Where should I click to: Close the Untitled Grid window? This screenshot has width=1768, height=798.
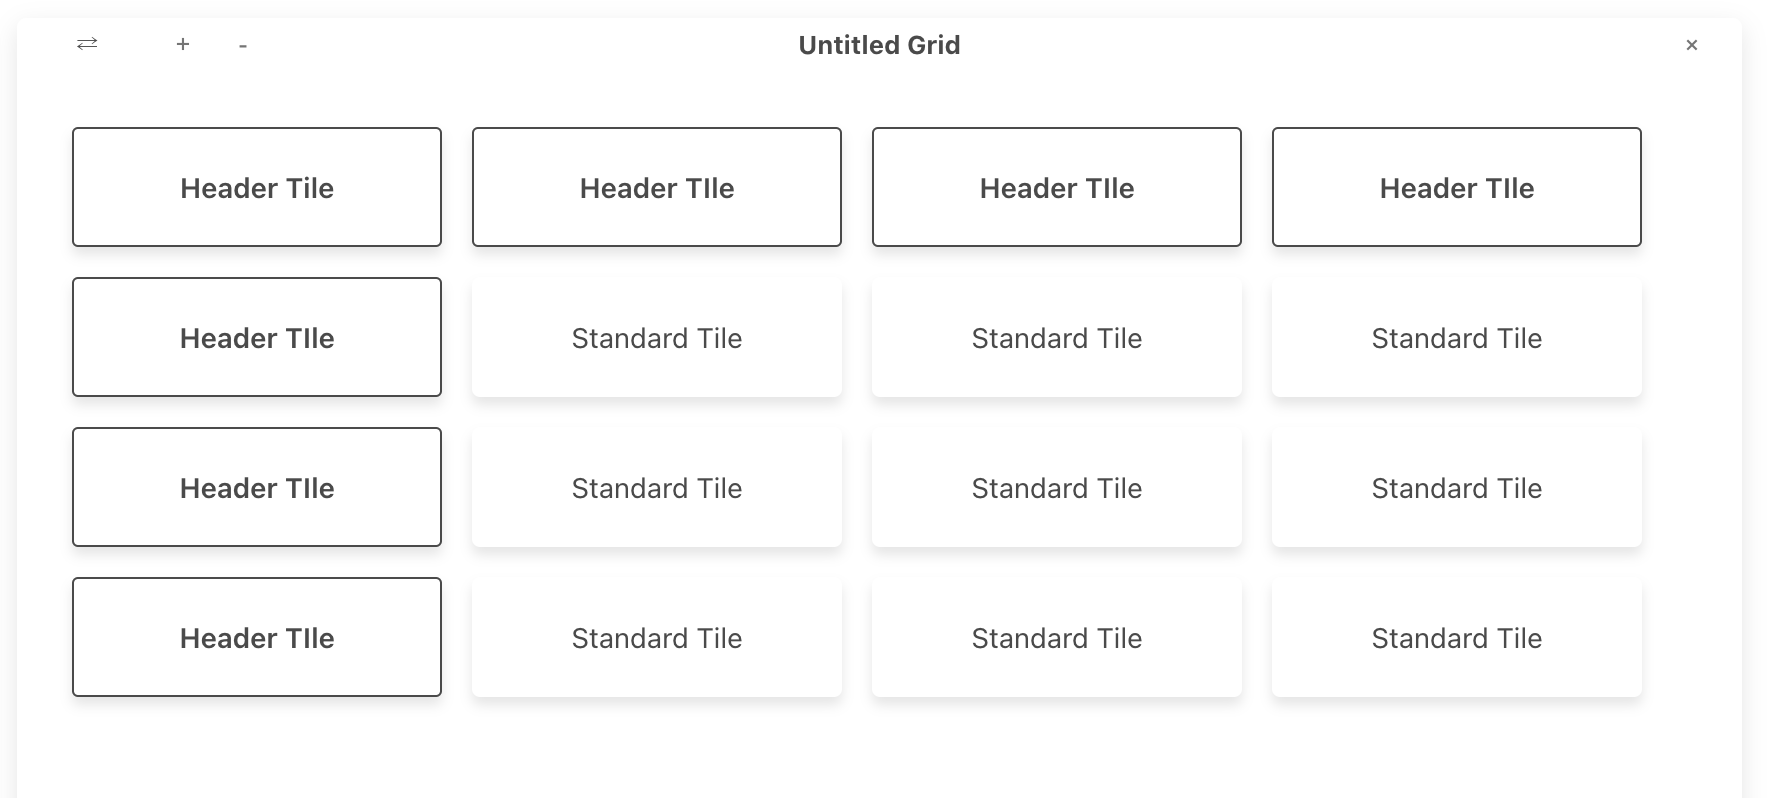[1692, 44]
